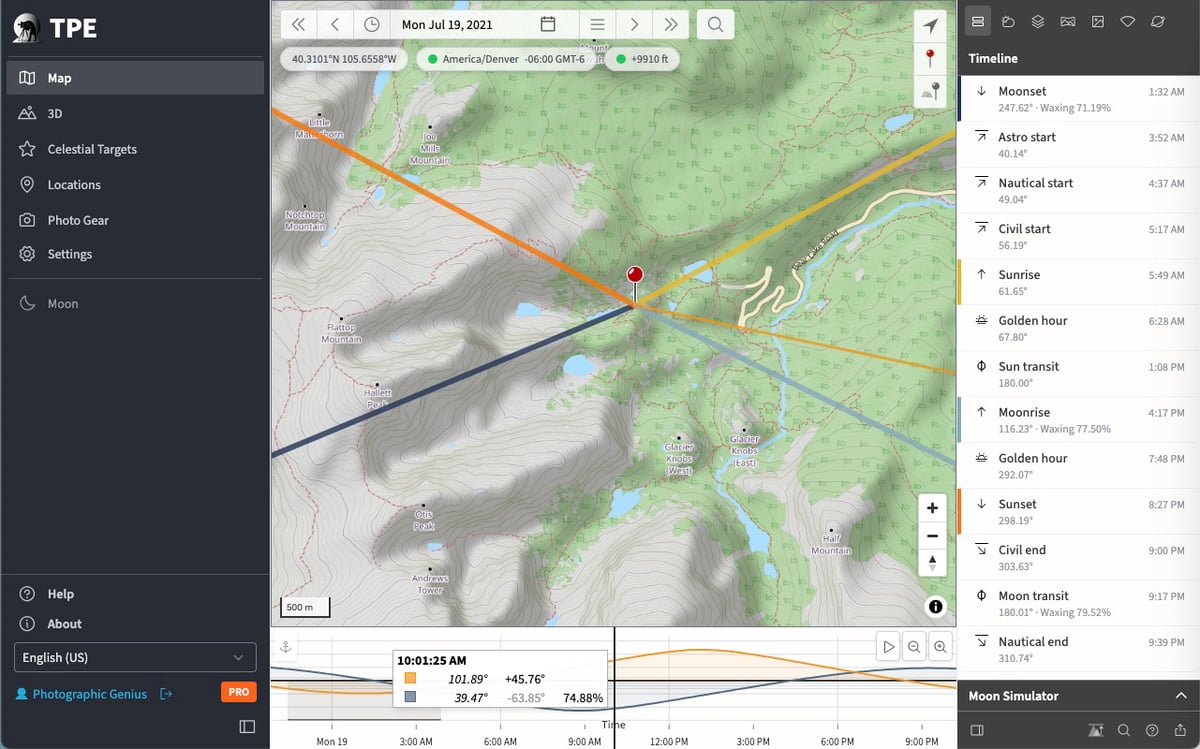Open Locations in the sidebar

point(135,185)
